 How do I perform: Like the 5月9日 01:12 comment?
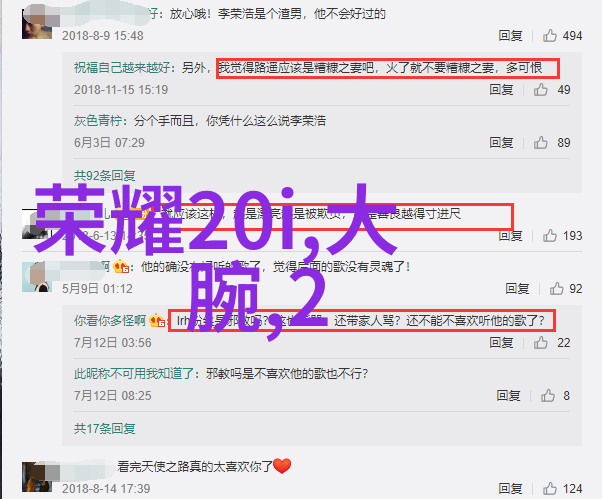pos(556,289)
